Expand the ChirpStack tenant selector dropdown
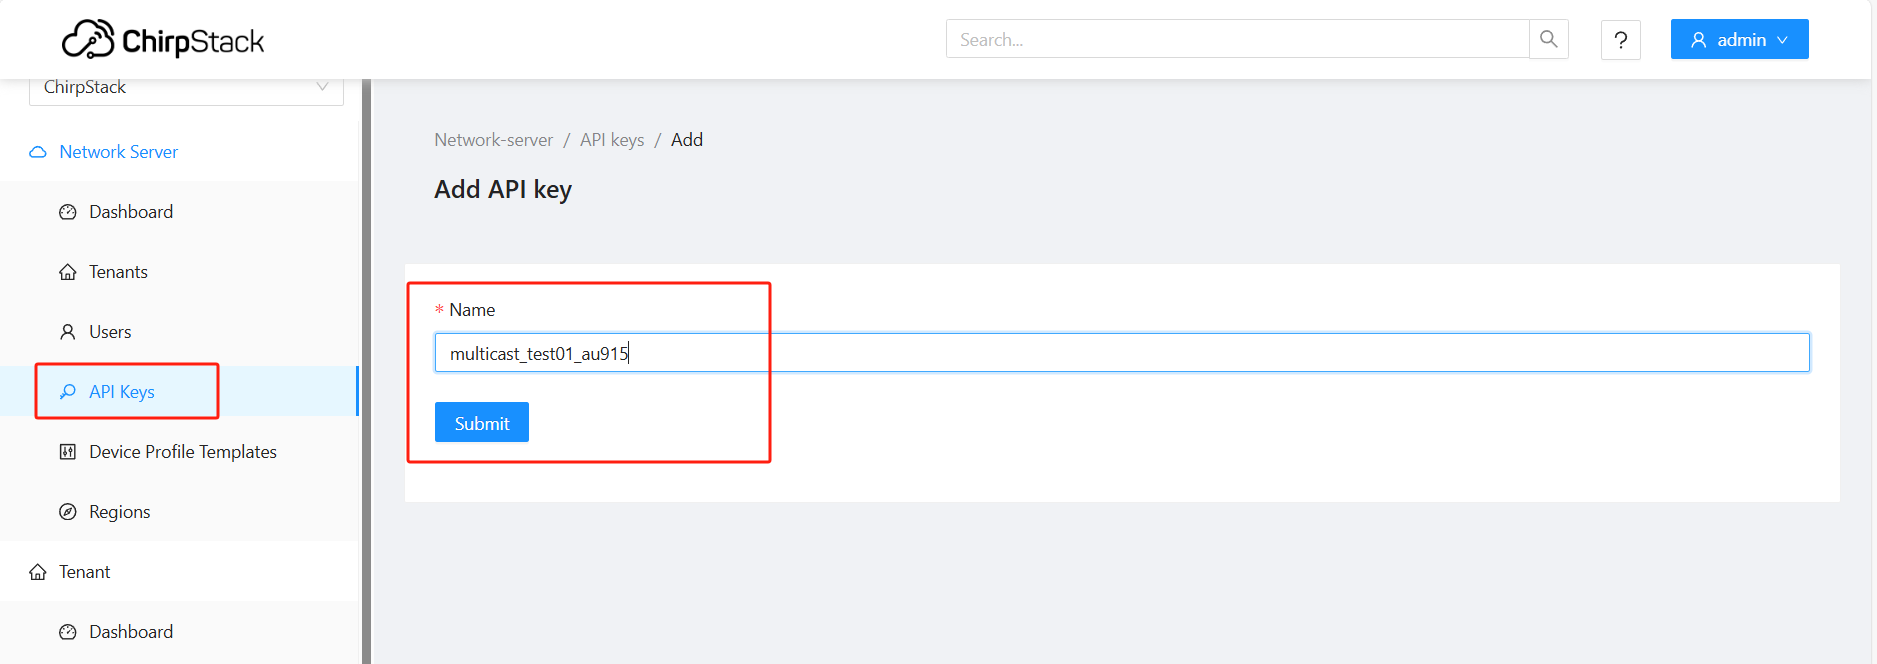Image resolution: width=1877 pixels, height=664 pixels. coord(186,88)
